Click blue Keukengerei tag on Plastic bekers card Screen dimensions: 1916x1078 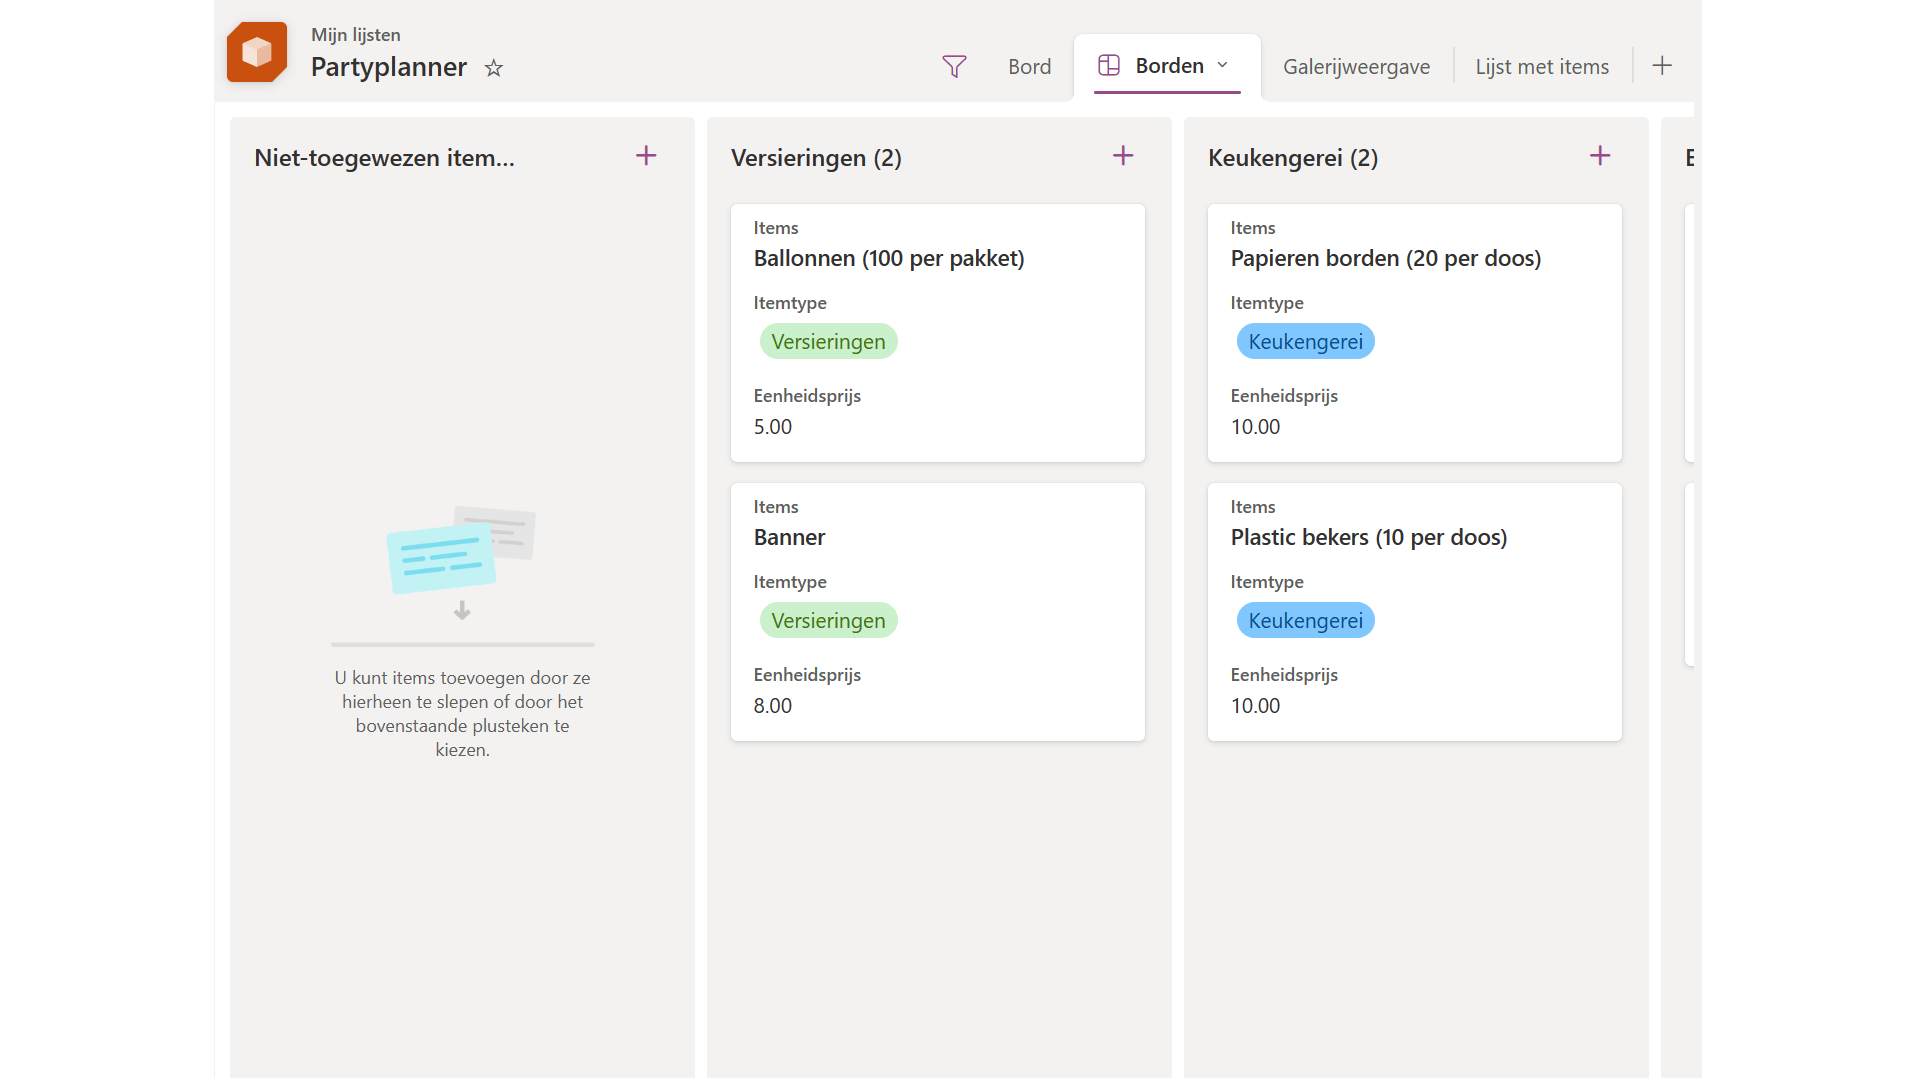point(1305,621)
